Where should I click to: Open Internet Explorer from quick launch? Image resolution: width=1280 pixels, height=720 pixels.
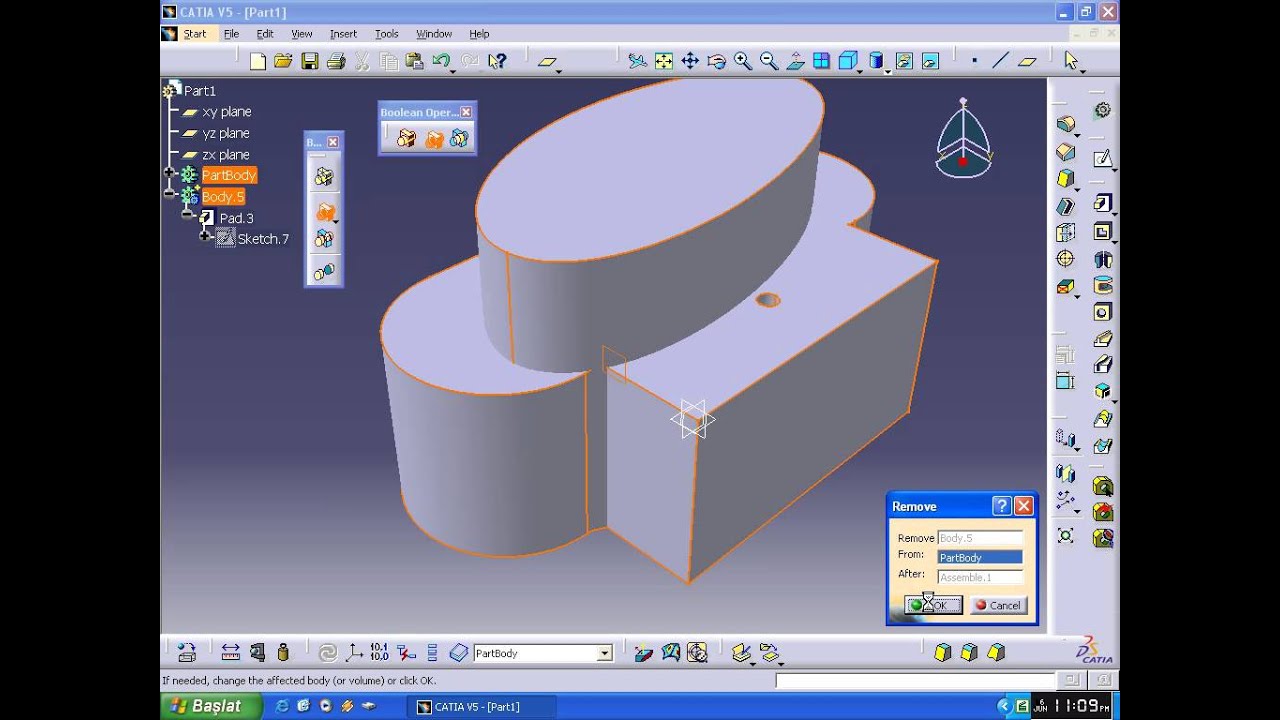tap(281, 706)
